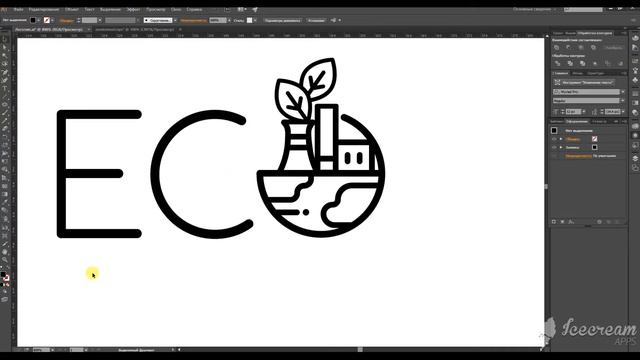
Task: Click the Trim pathfinder icon
Action: [570, 63]
